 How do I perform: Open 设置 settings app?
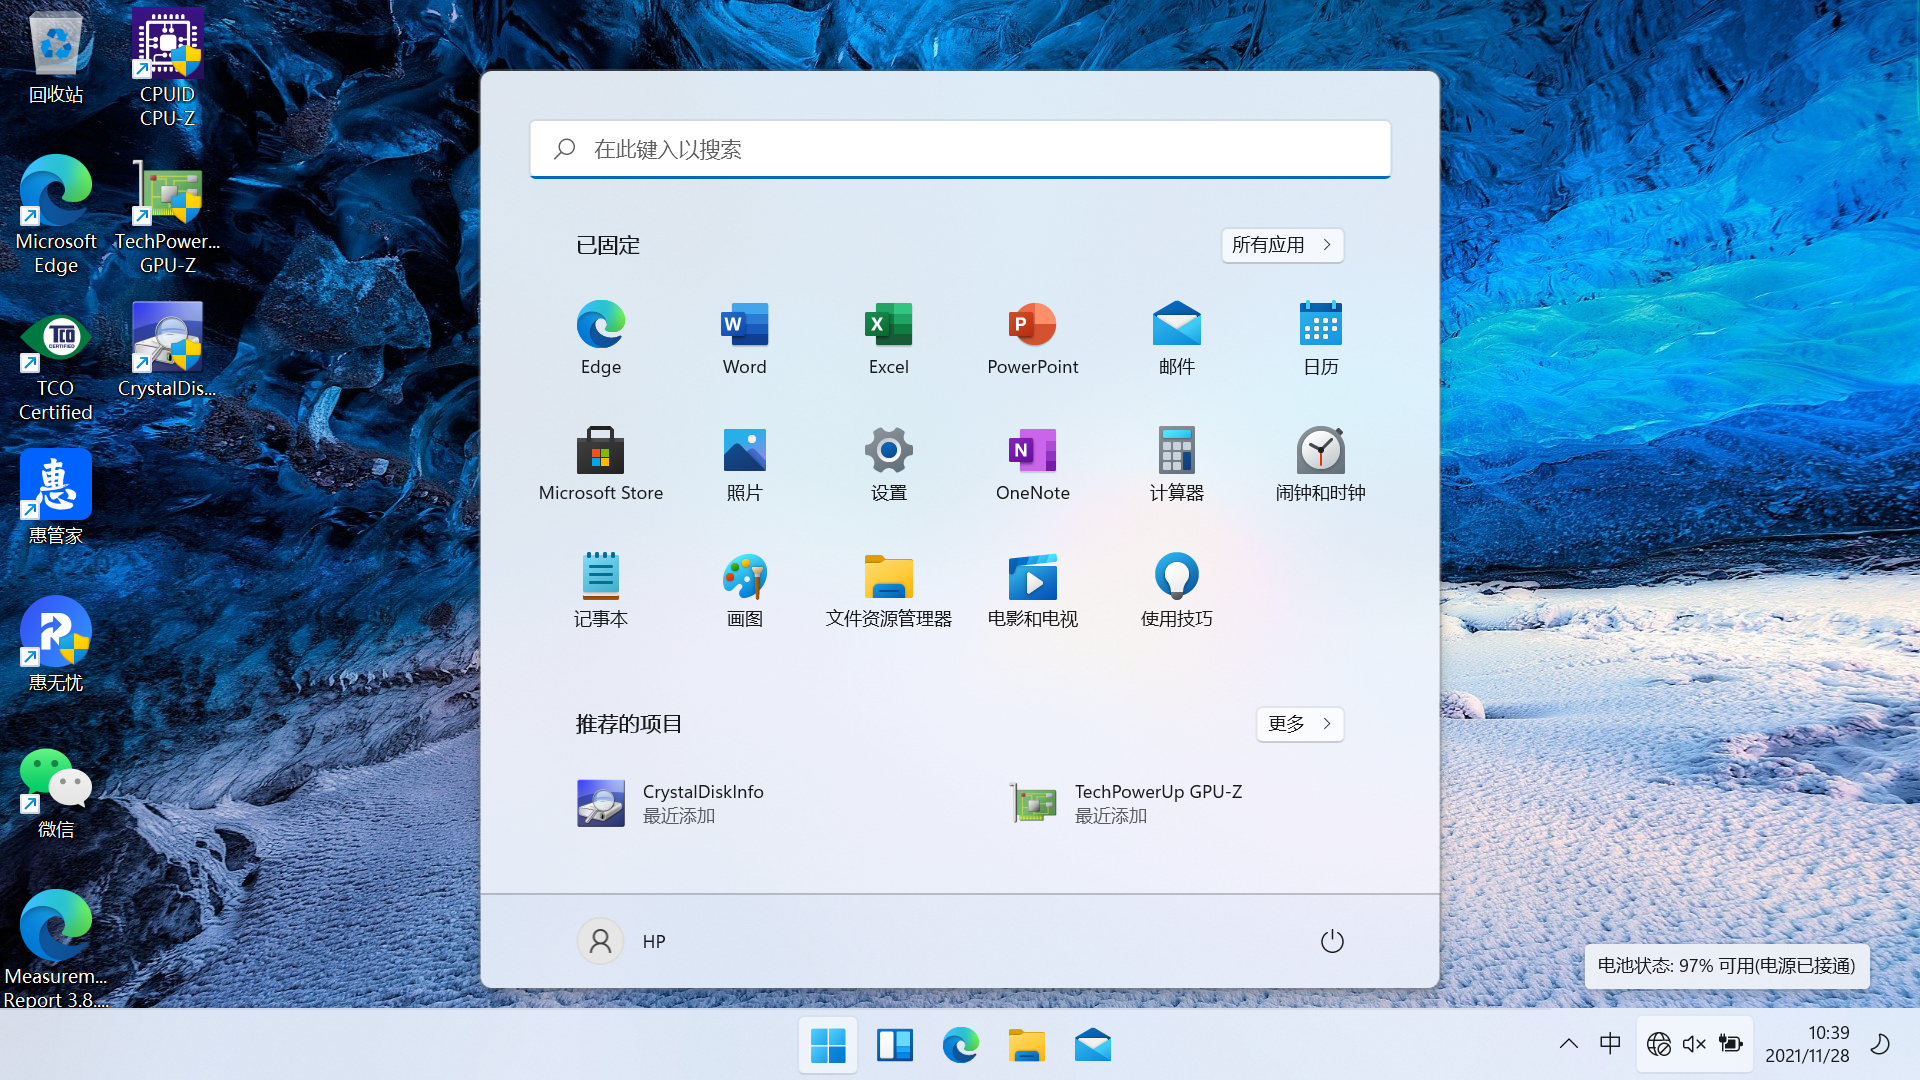tap(889, 464)
